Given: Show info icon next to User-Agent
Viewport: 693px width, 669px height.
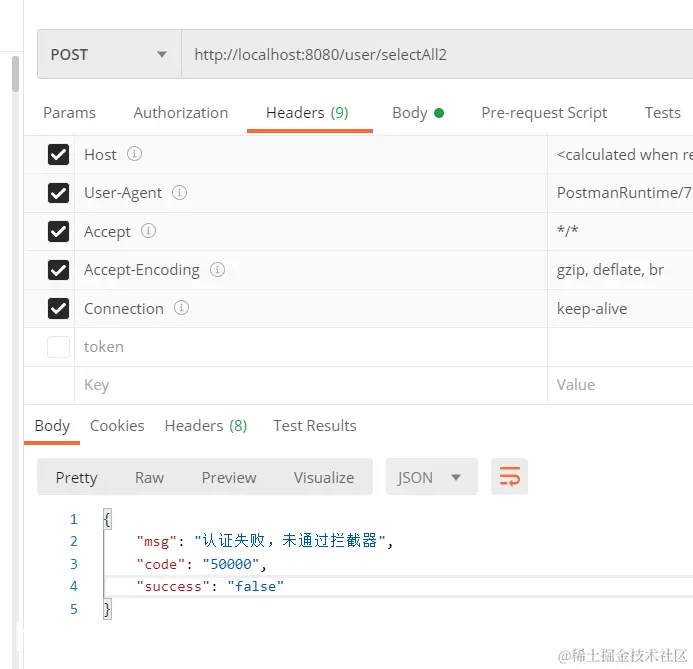Looking at the screenshot, I should point(179,192).
